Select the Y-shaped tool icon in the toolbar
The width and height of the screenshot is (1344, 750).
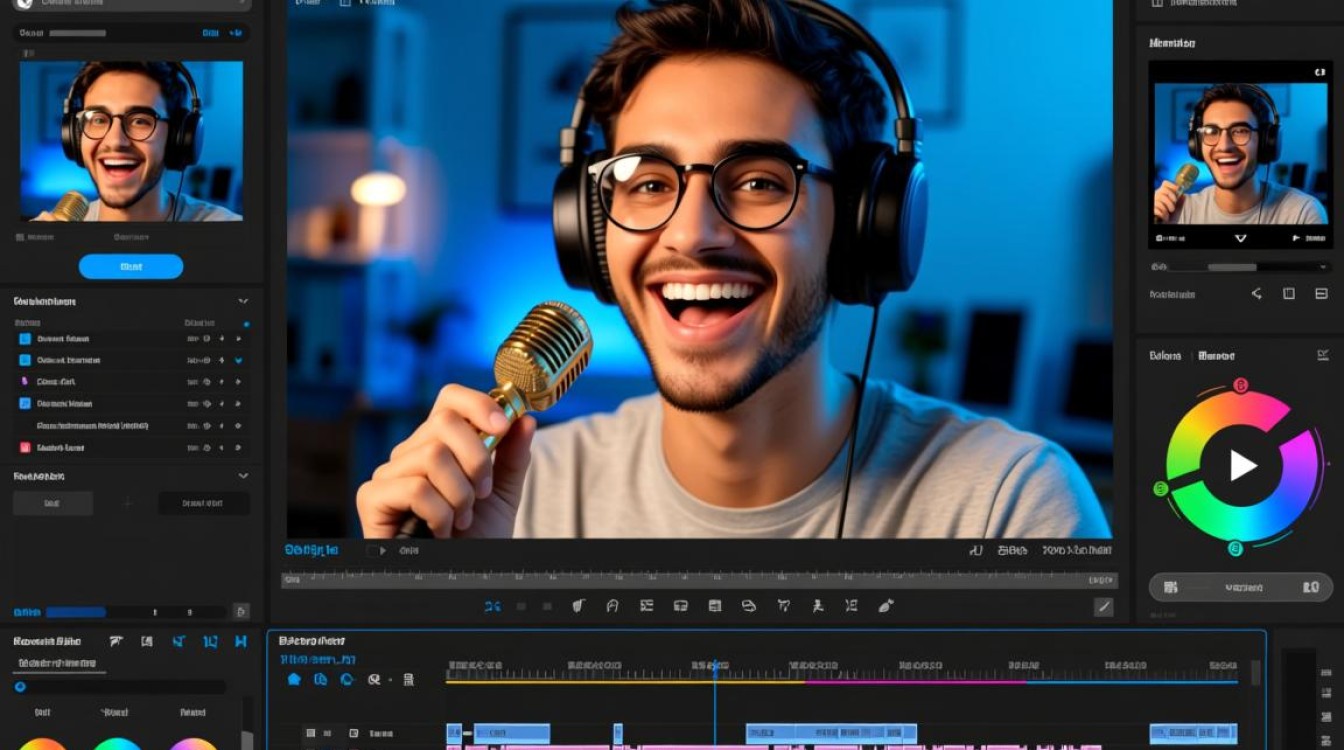(x=783, y=606)
